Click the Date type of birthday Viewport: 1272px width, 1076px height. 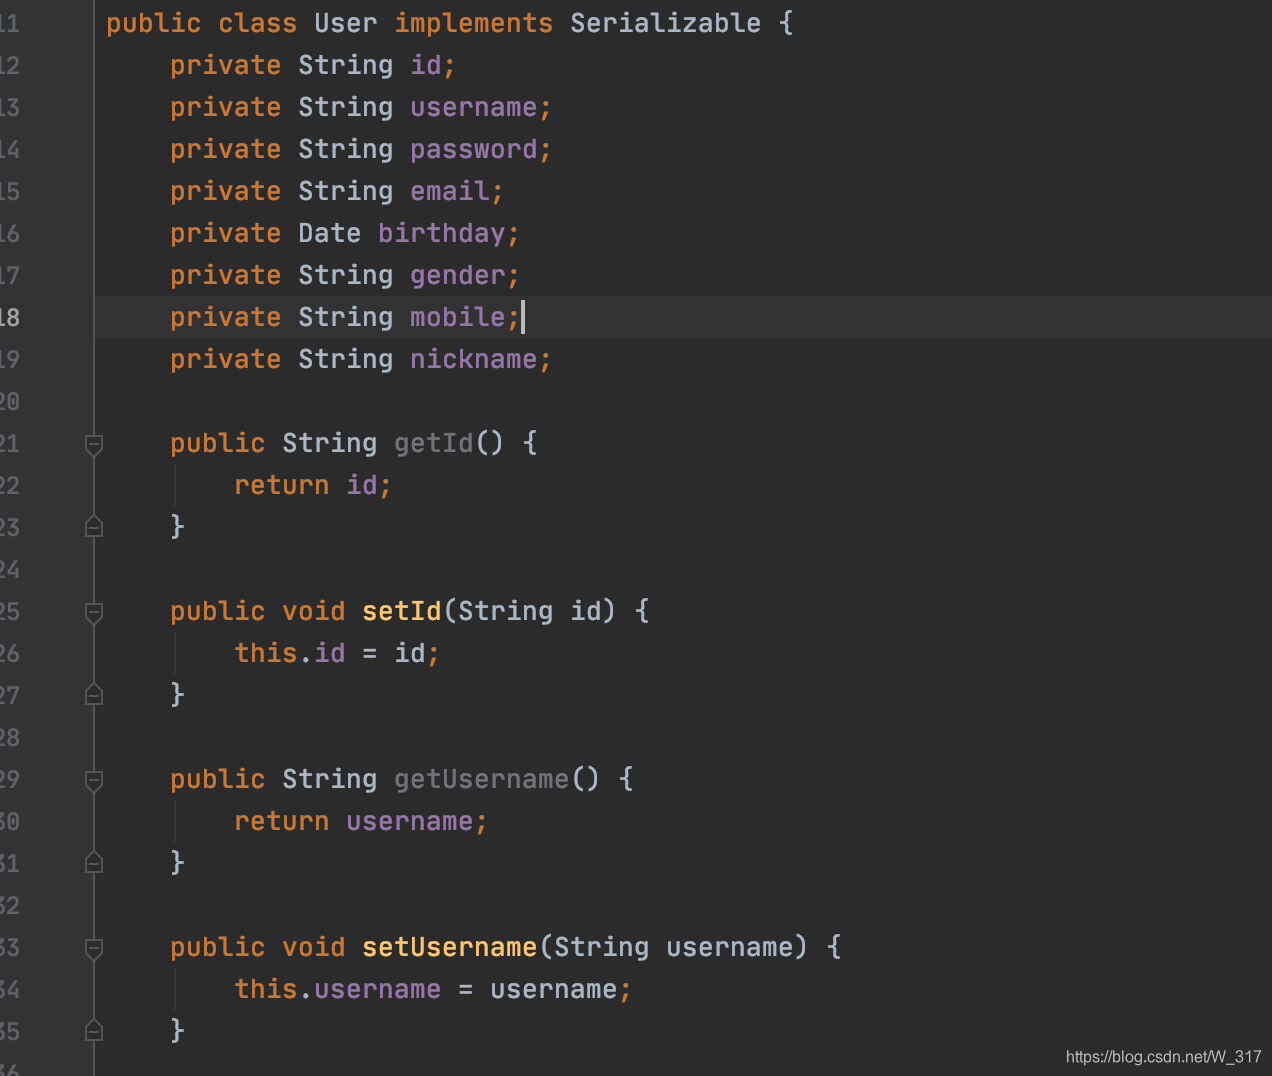click(329, 233)
